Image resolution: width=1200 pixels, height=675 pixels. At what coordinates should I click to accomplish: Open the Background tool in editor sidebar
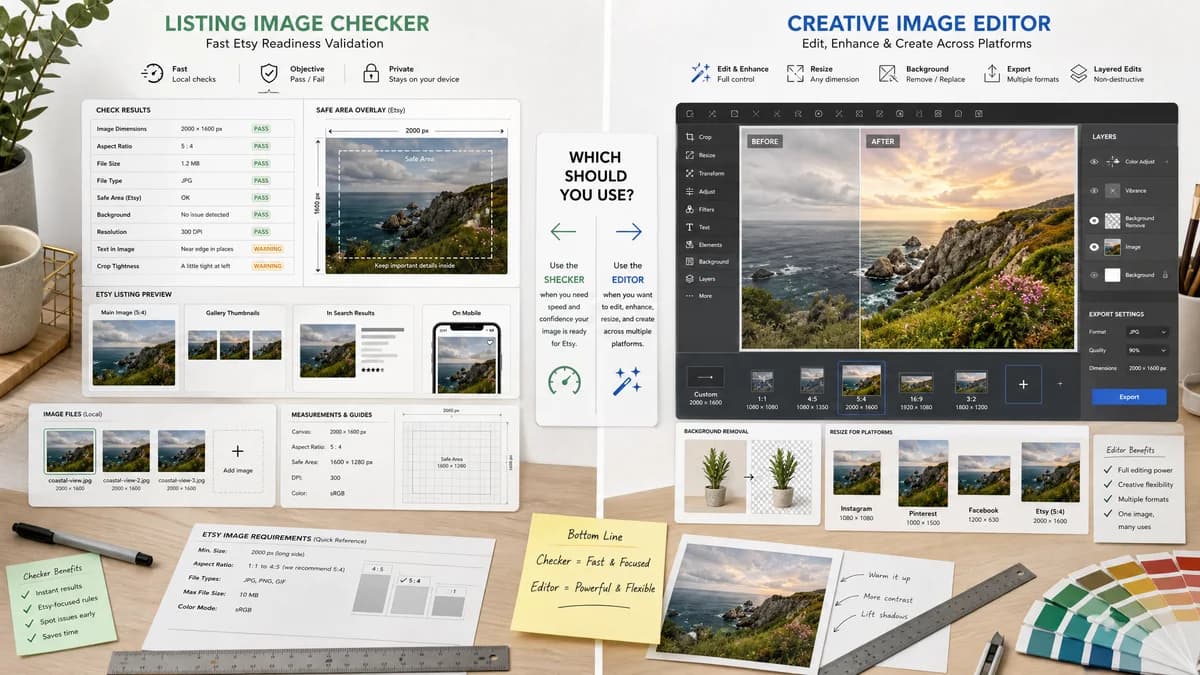706,261
